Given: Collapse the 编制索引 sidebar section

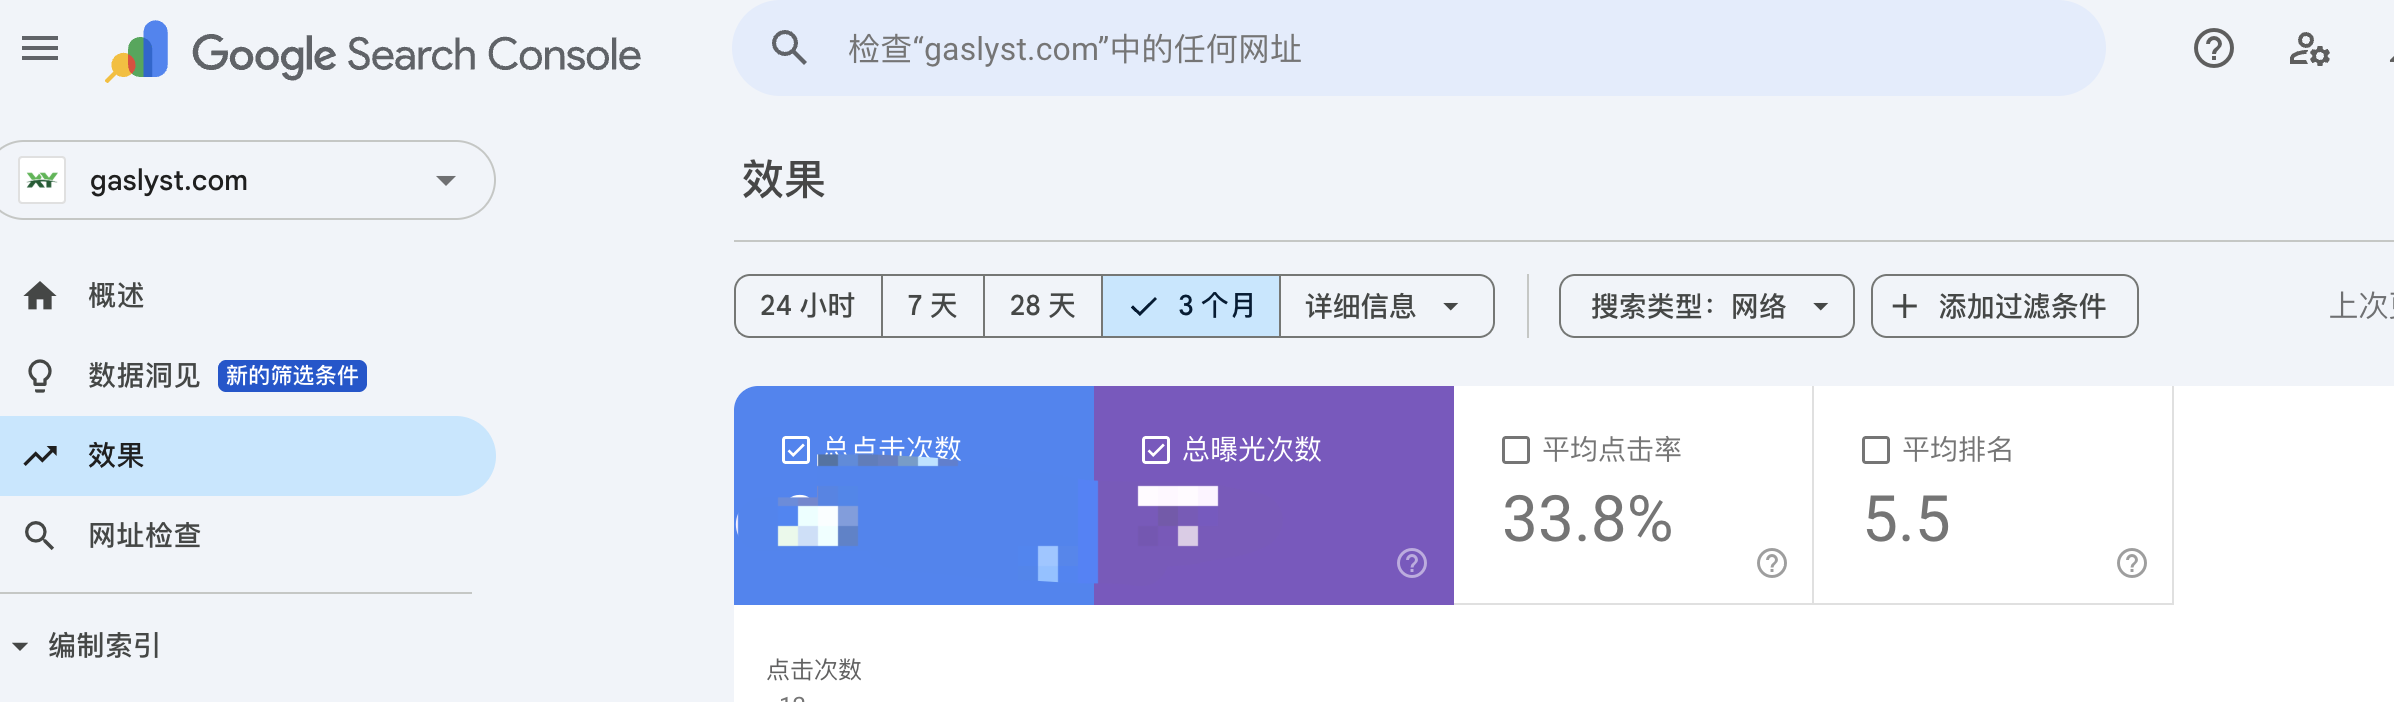Looking at the screenshot, I should [x=20, y=646].
